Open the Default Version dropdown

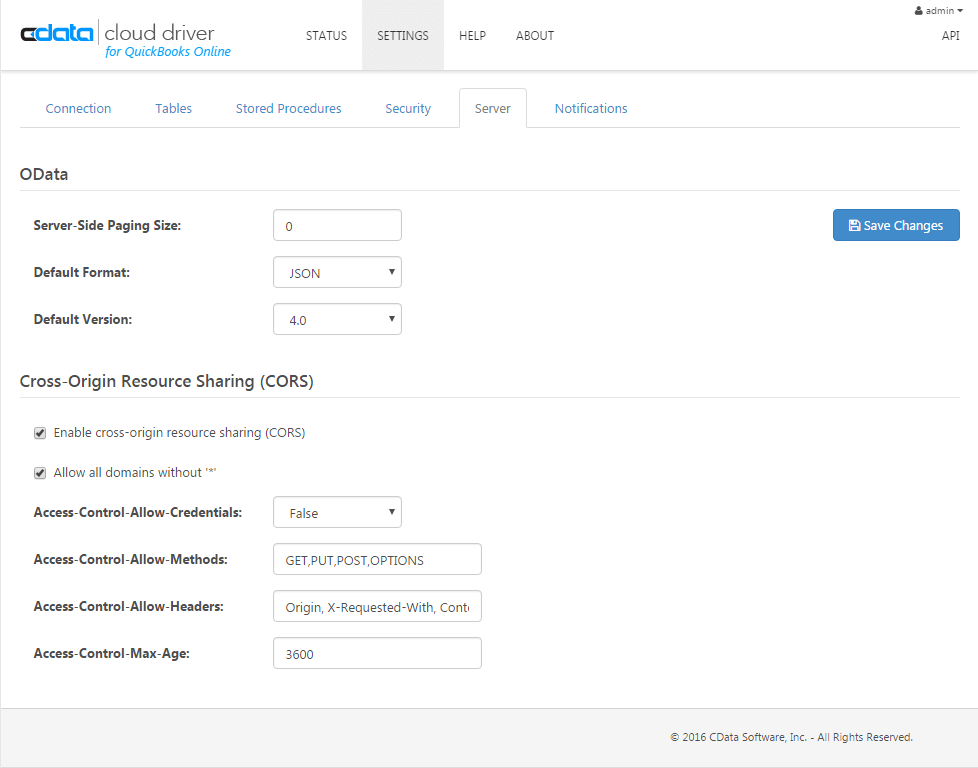[x=337, y=319]
